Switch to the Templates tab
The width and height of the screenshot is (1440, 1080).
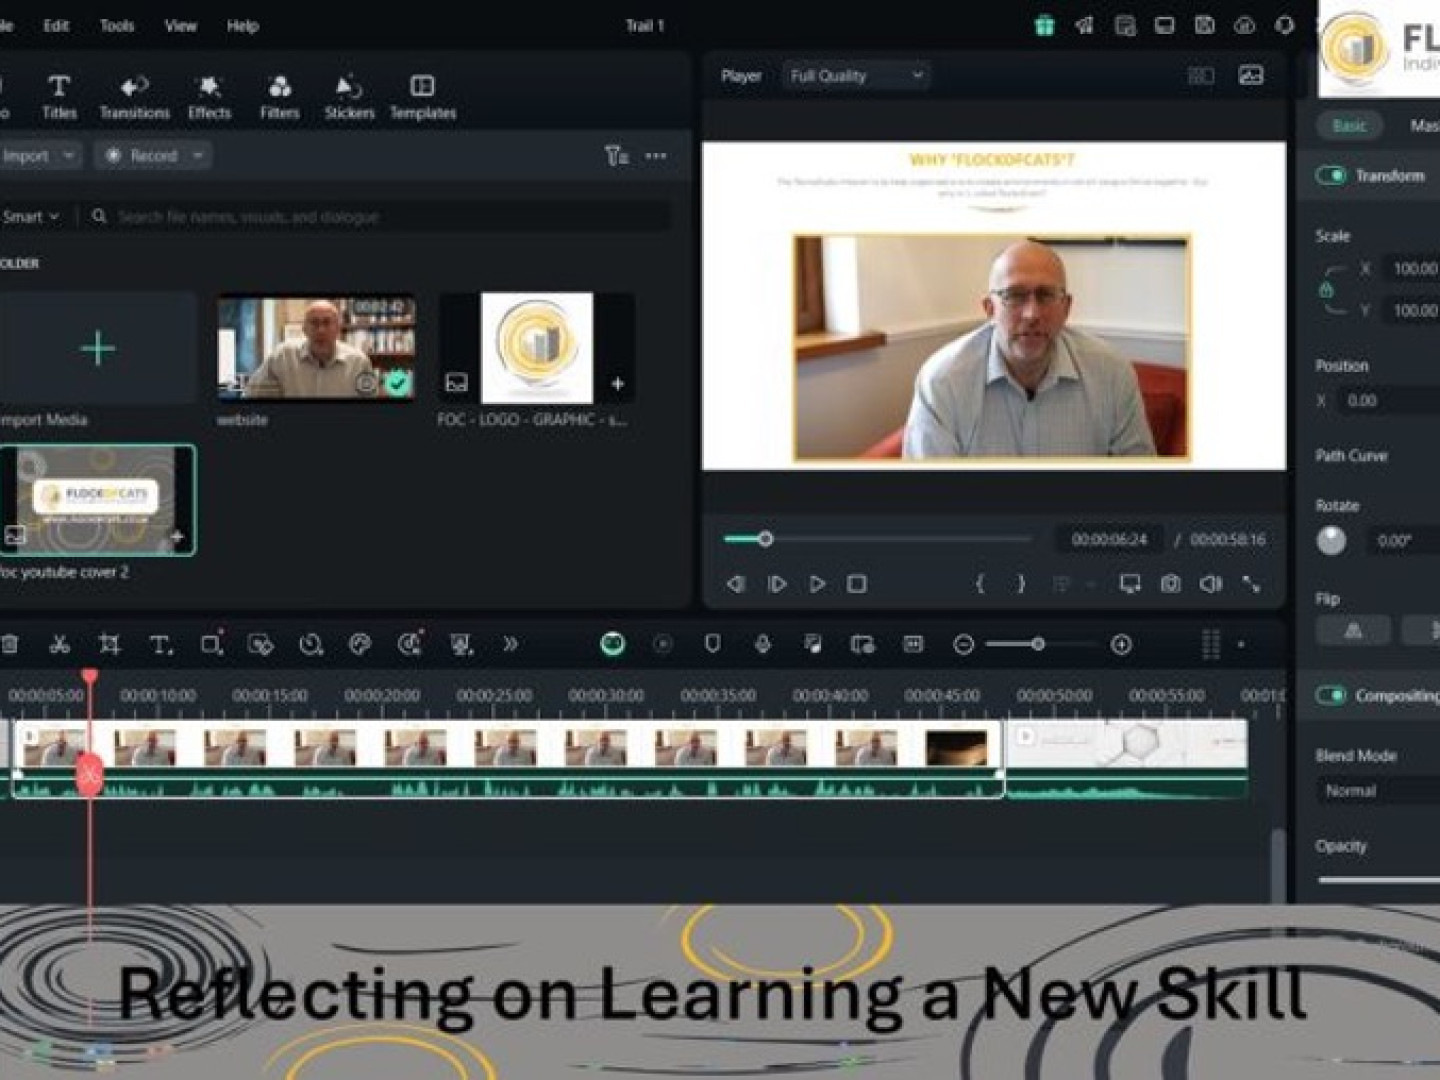tap(423, 98)
